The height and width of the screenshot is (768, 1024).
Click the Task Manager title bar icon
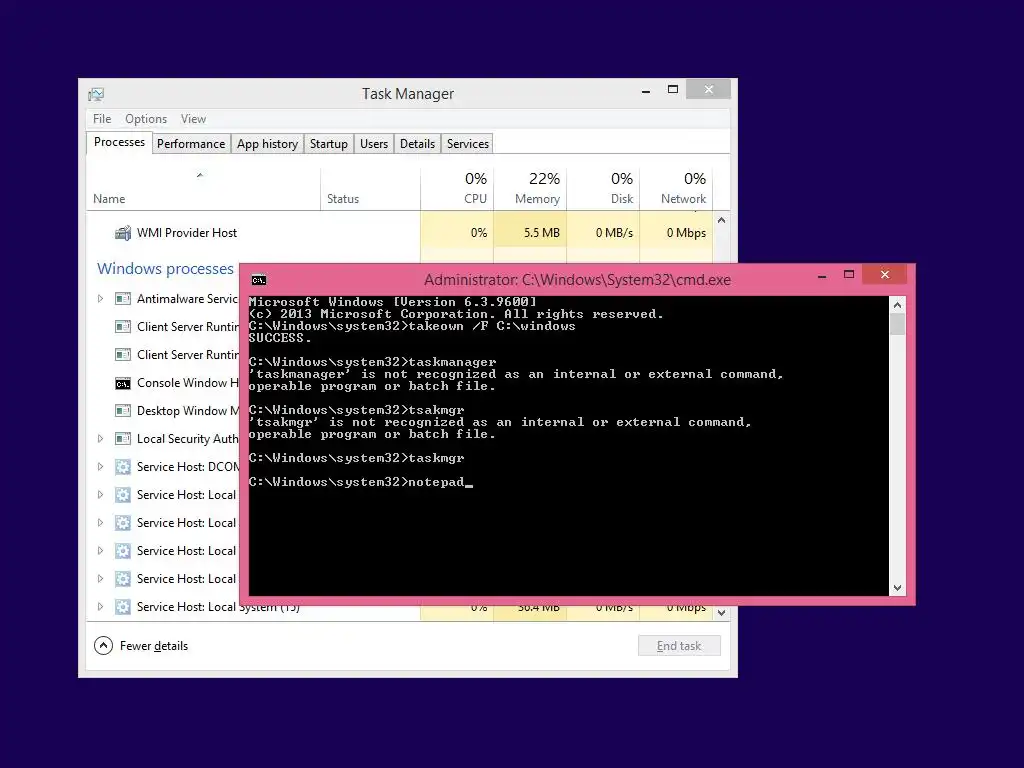(96, 95)
